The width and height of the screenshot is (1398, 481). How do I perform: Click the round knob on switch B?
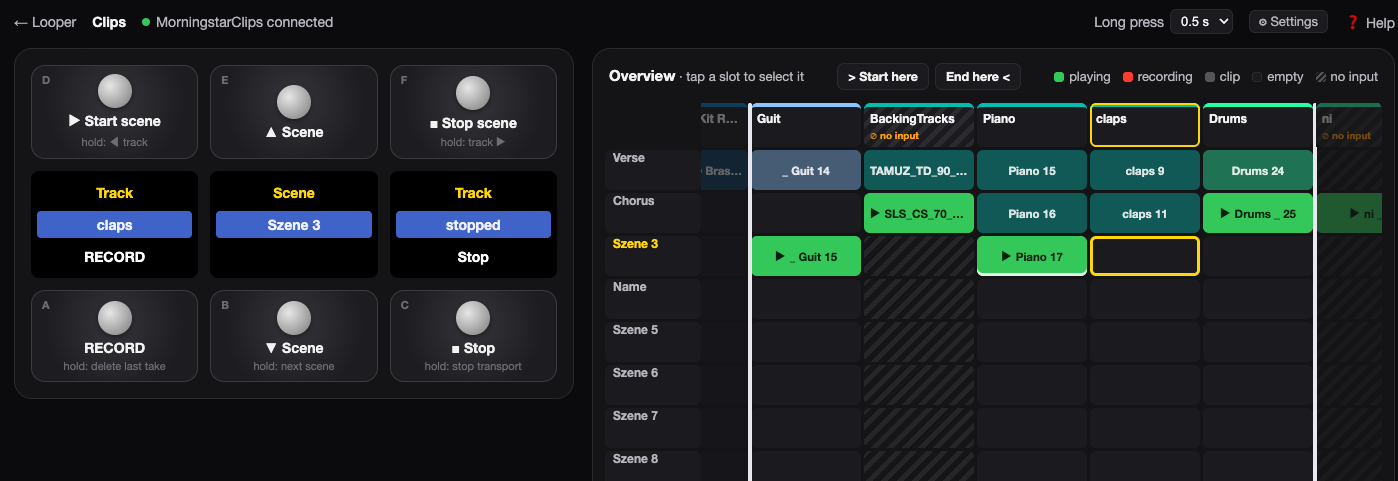coord(294,318)
